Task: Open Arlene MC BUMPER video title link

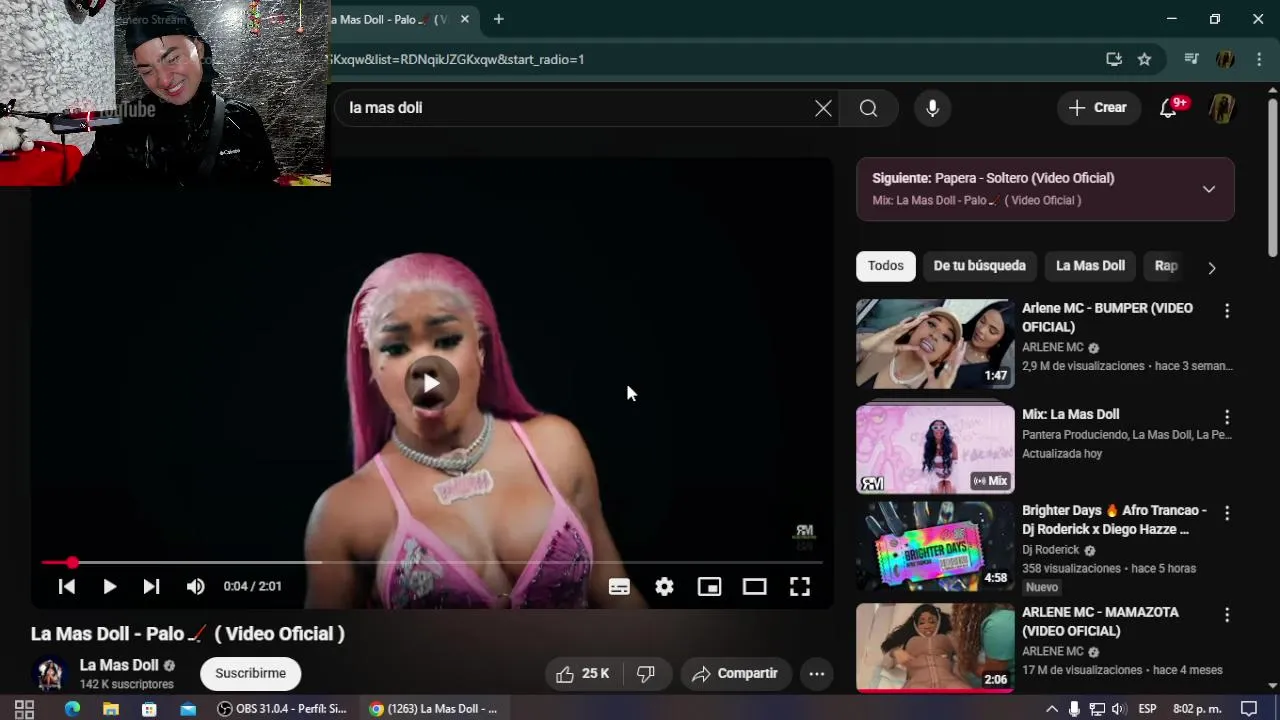Action: tap(1107, 317)
